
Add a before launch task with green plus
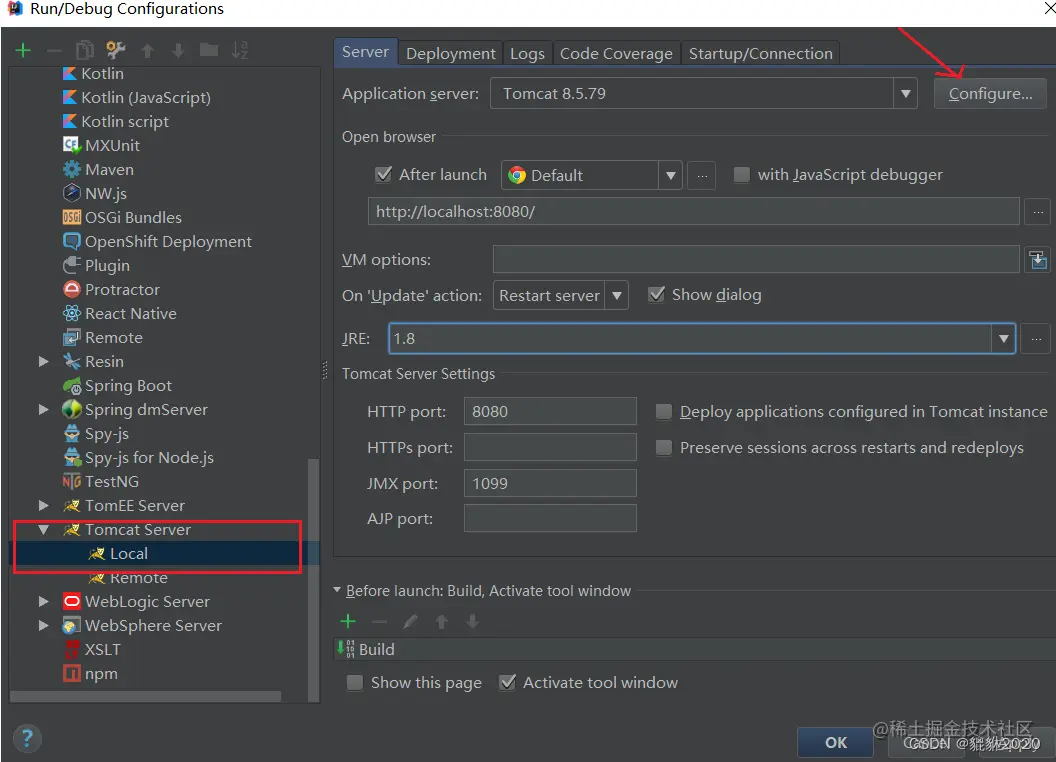(x=348, y=621)
